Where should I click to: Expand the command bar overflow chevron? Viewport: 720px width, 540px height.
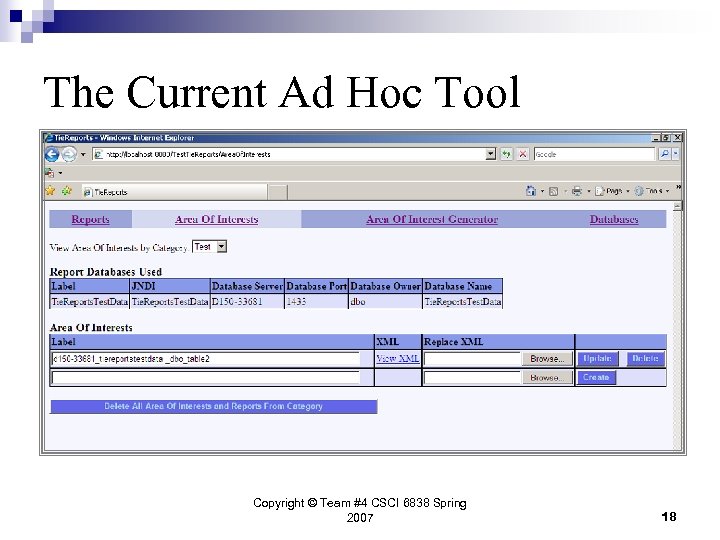(678, 187)
